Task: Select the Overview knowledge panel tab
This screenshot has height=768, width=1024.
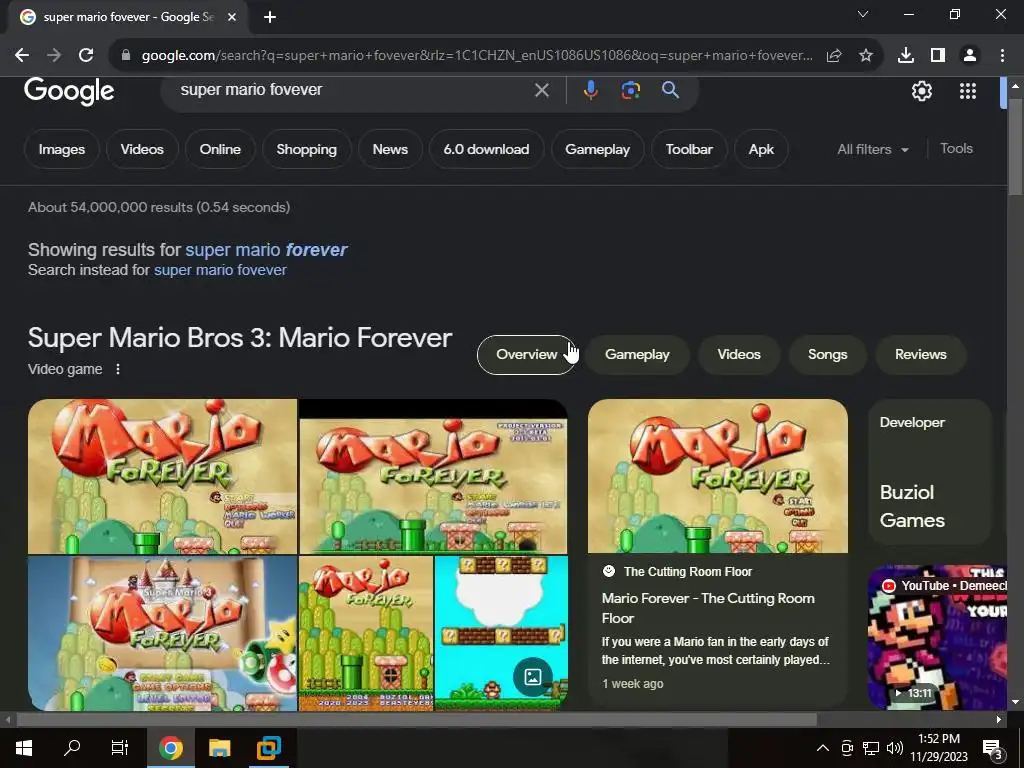Action: (x=526, y=354)
